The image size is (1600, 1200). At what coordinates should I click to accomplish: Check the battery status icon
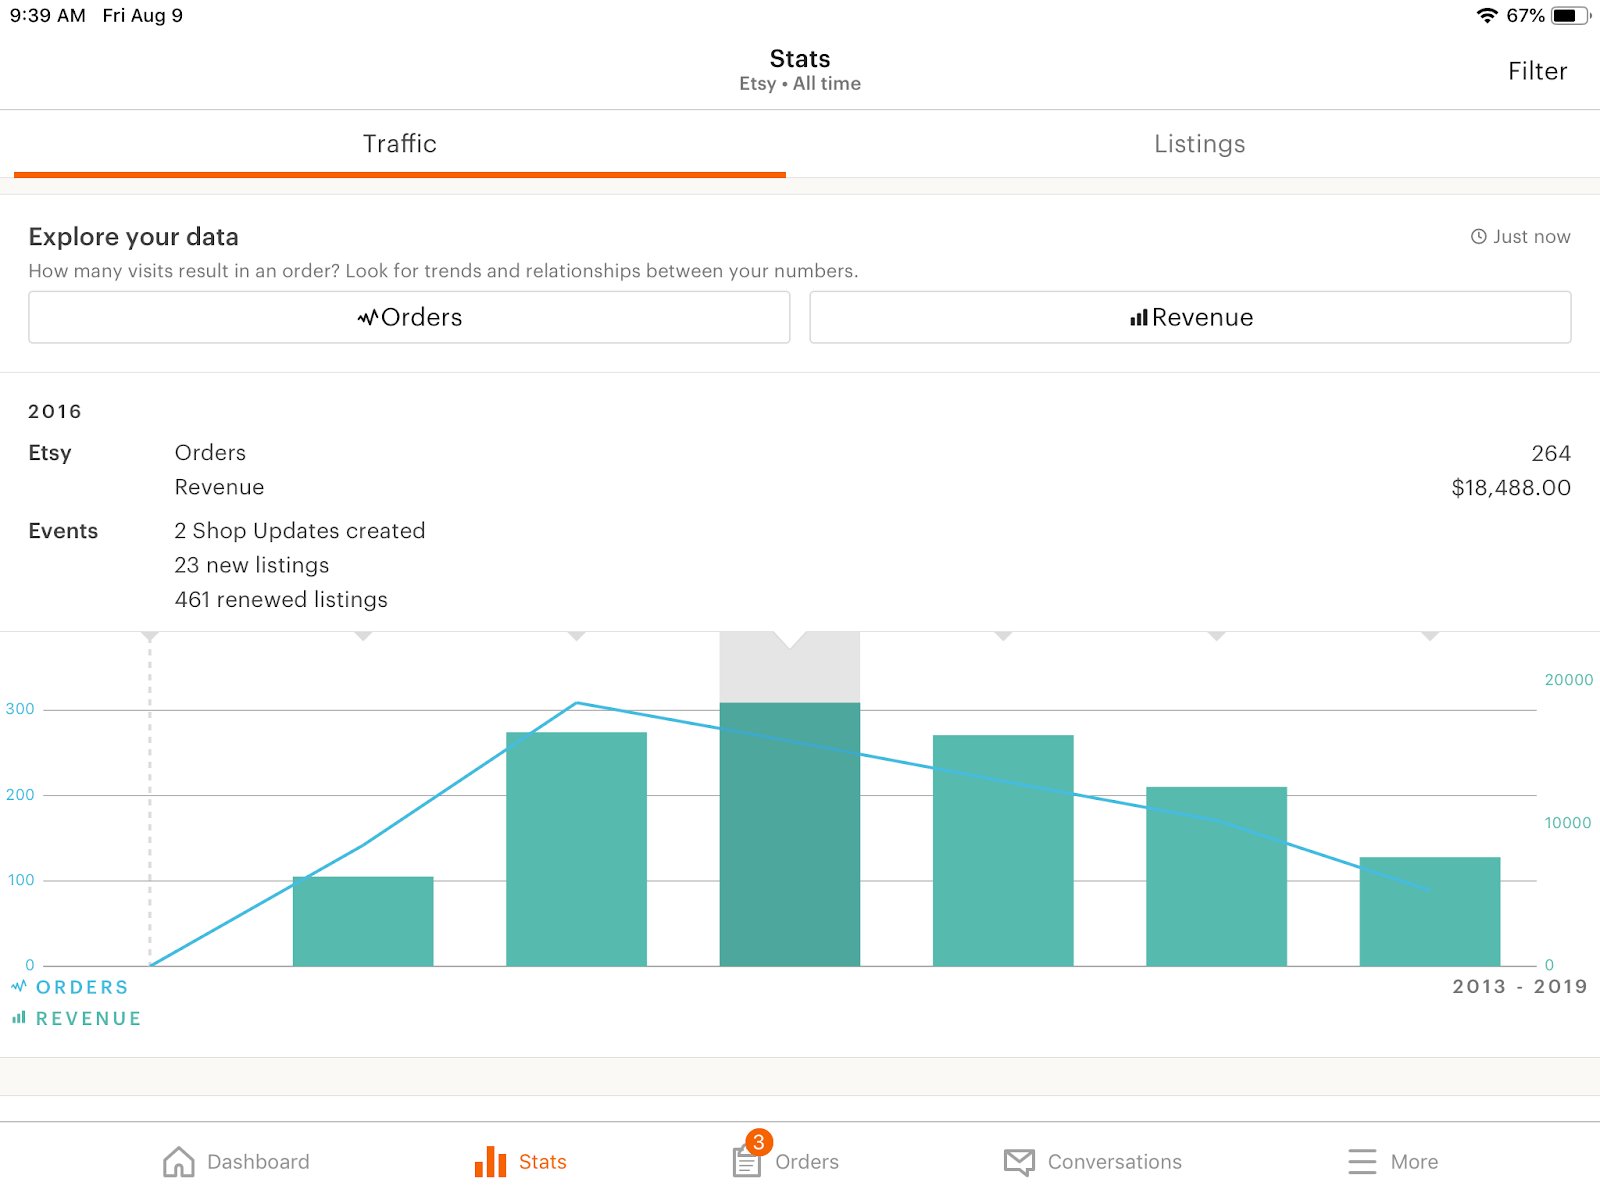pyautogui.click(x=1571, y=15)
